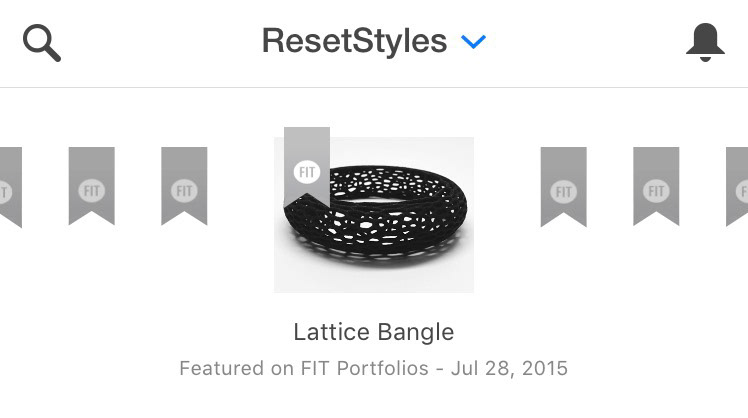Tap the cut-off FIT ribbon at far right edge
The height and width of the screenshot is (418, 748).
click(737, 187)
